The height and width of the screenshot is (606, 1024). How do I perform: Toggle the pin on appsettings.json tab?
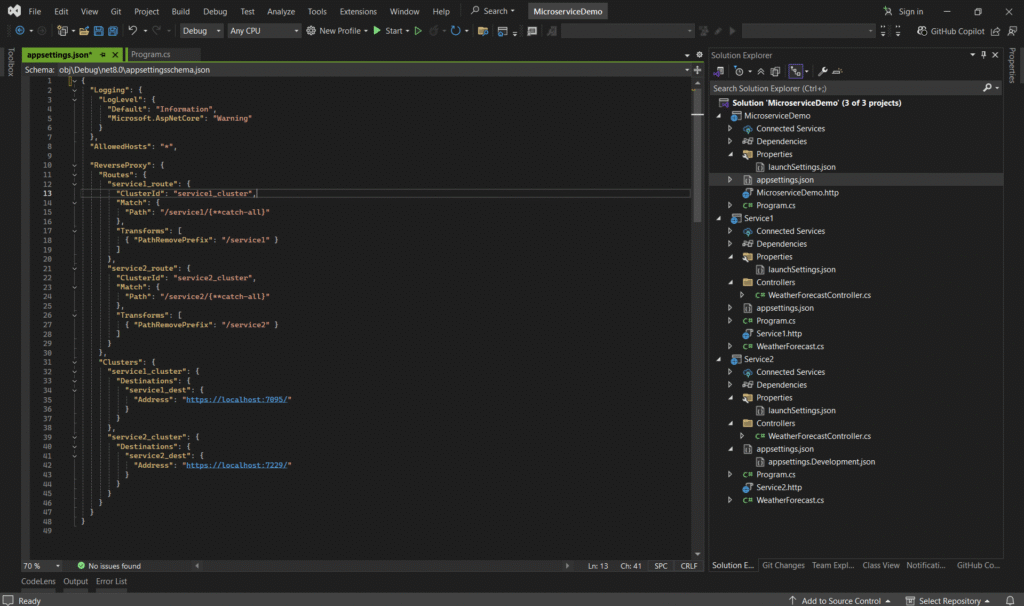click(105, 54)
